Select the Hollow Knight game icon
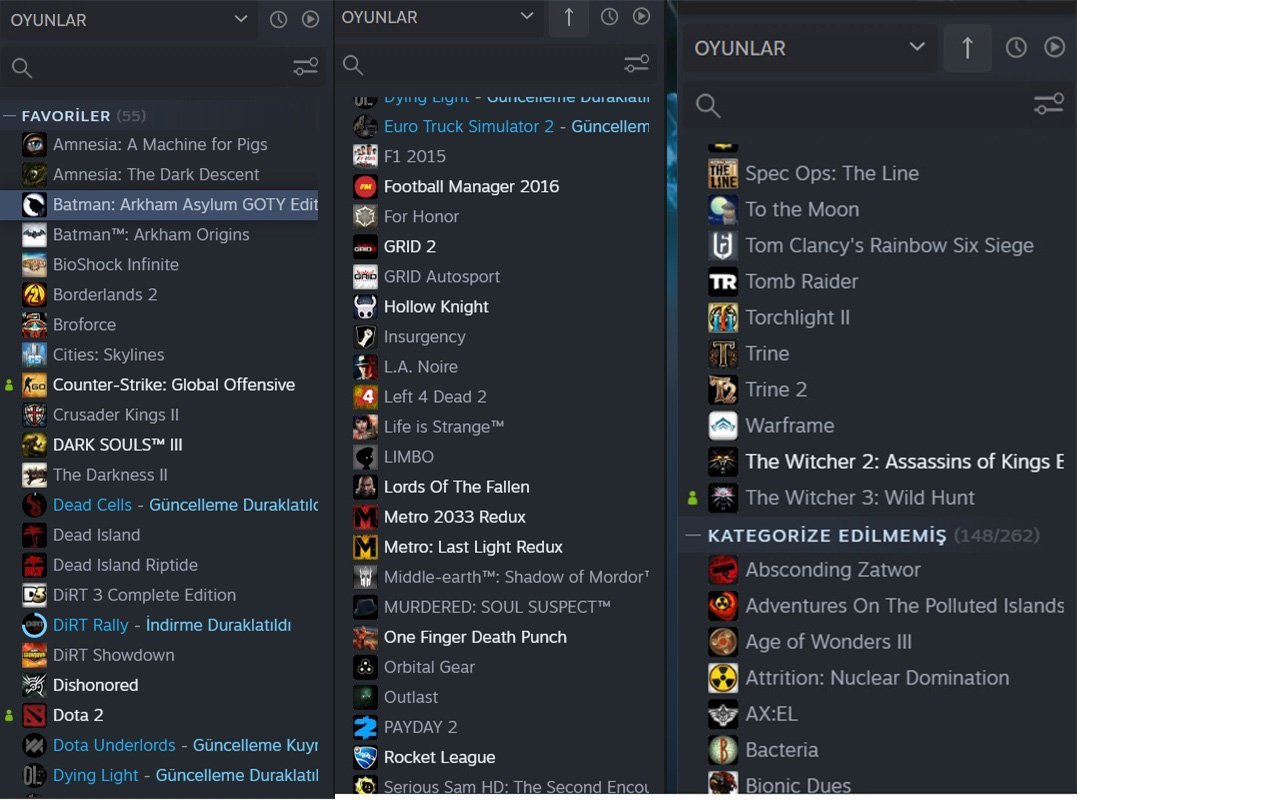The image size is (1280, 800). click(x=365, y=307)
